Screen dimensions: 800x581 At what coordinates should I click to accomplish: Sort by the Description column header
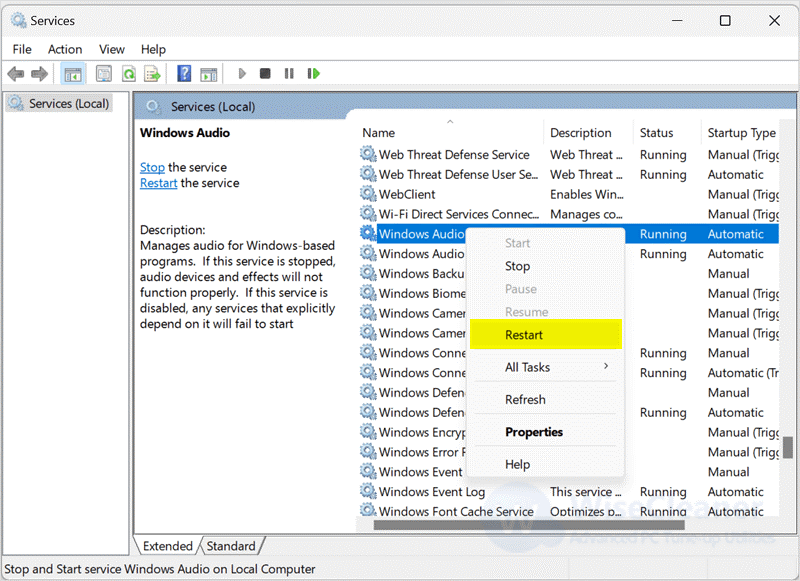click(x=589, y=133)
